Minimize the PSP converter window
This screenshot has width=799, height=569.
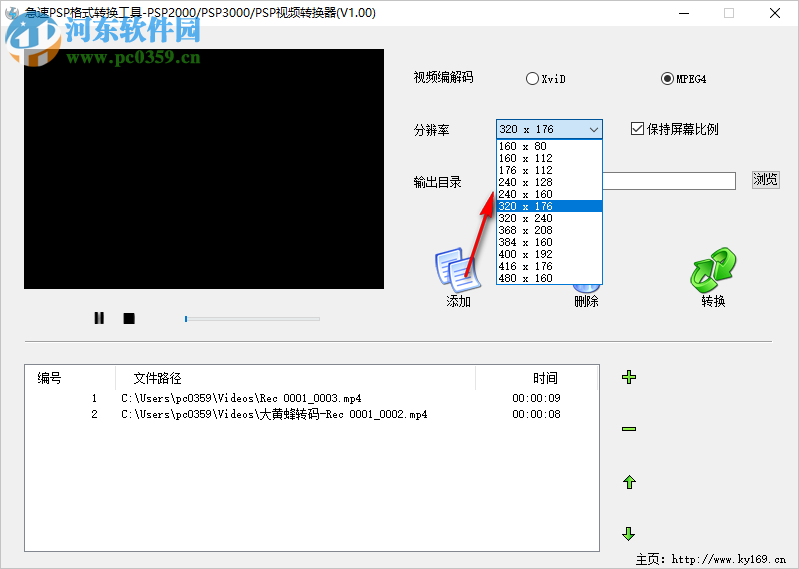[684, 13]
